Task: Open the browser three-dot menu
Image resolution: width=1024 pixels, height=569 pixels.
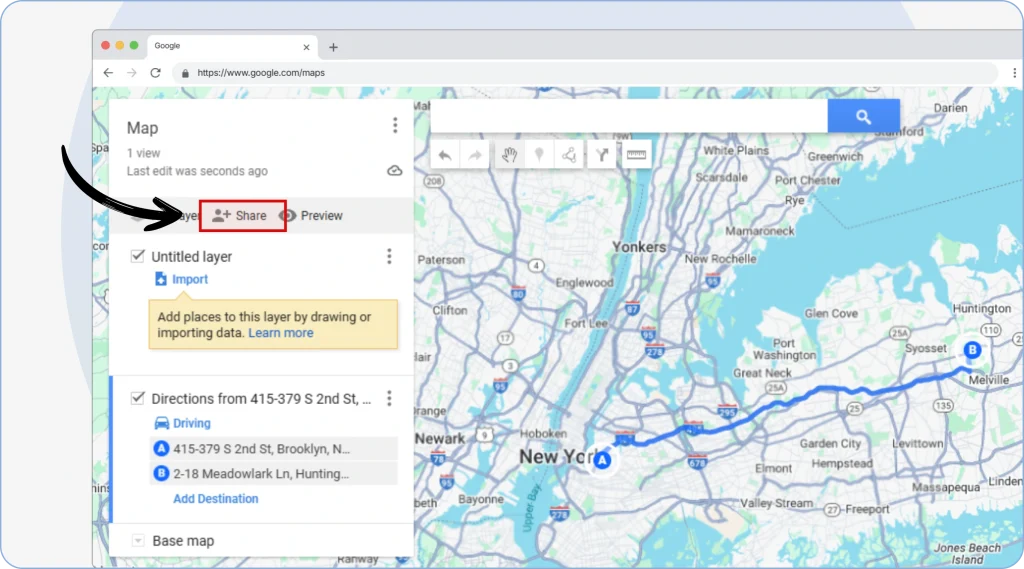Action: tap(1014, 73)
